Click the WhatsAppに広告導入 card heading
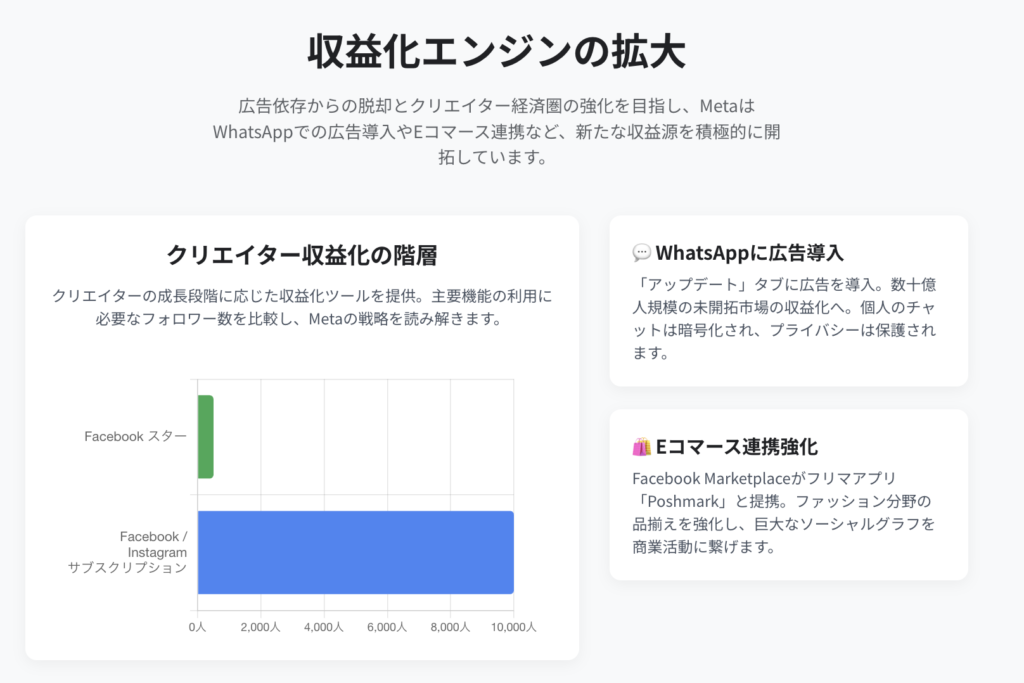This screenshot has width=1024, height=683. [x=750, y=253]
